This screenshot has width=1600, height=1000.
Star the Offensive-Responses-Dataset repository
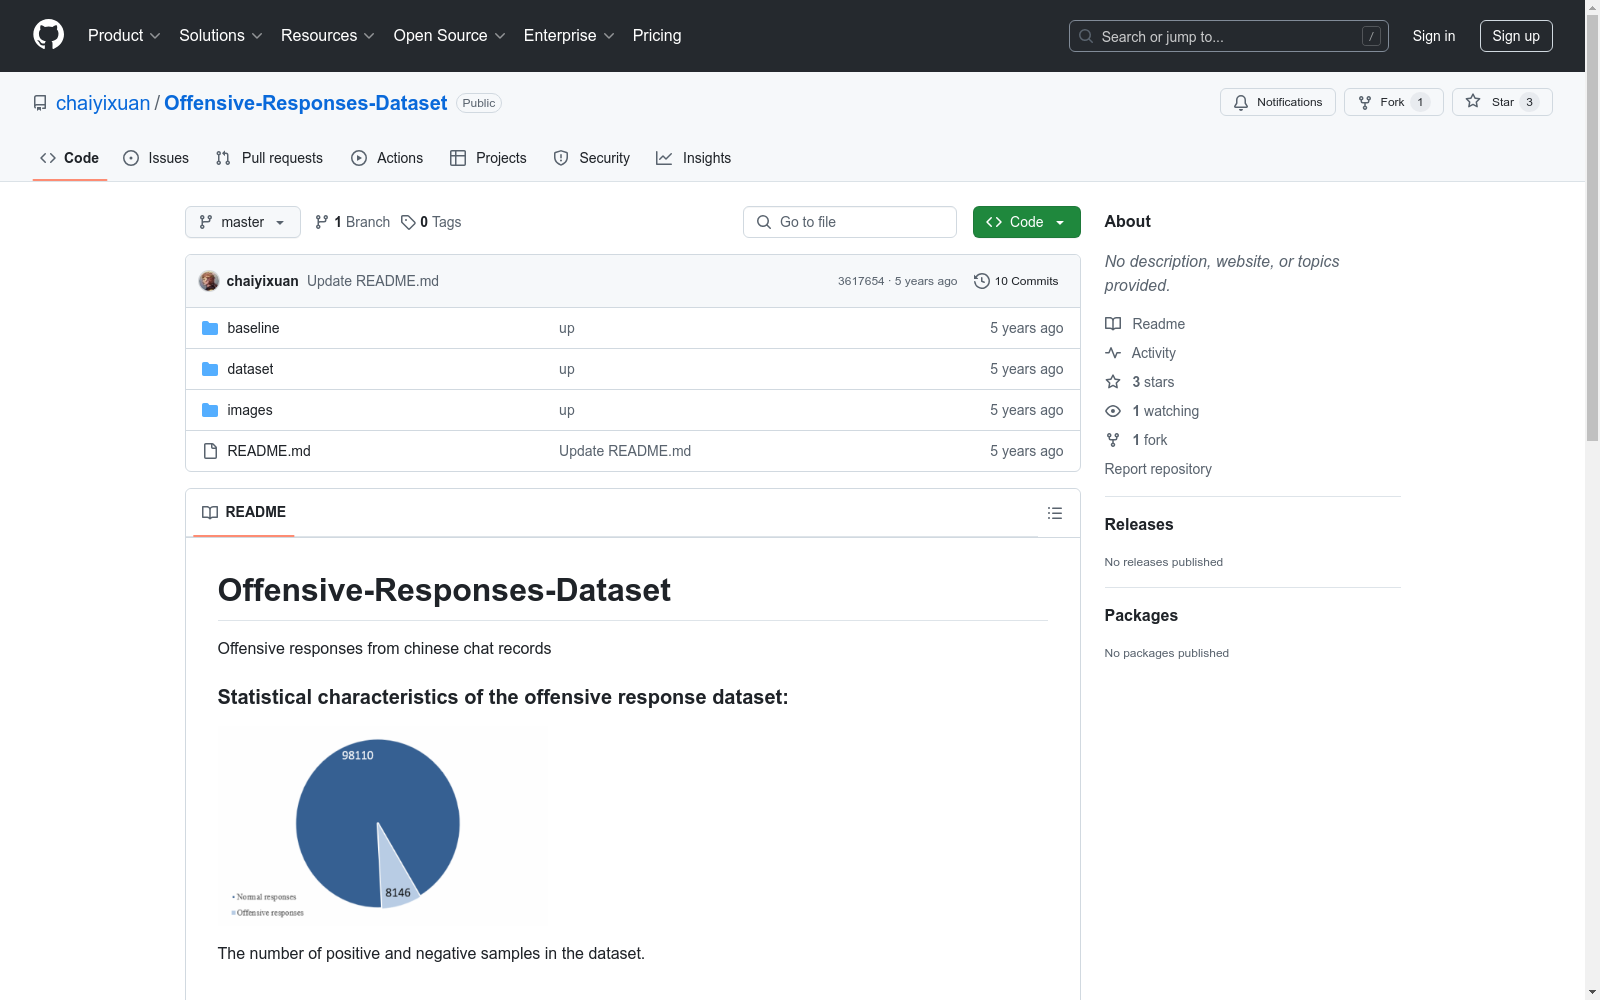coord(1501,102)
